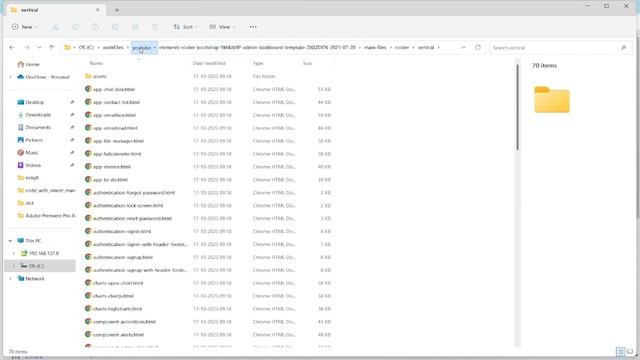Expand the Network tree node
The width and height of the screenshot is (640, 360).
(x=11, y=279)
